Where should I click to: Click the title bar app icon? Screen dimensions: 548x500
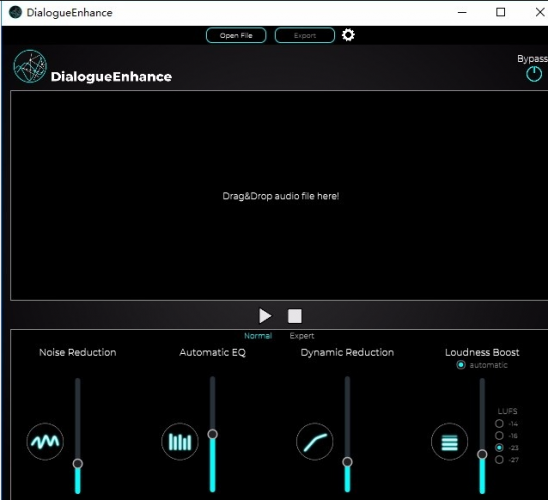pyautogui.click(x=15, y=12)
